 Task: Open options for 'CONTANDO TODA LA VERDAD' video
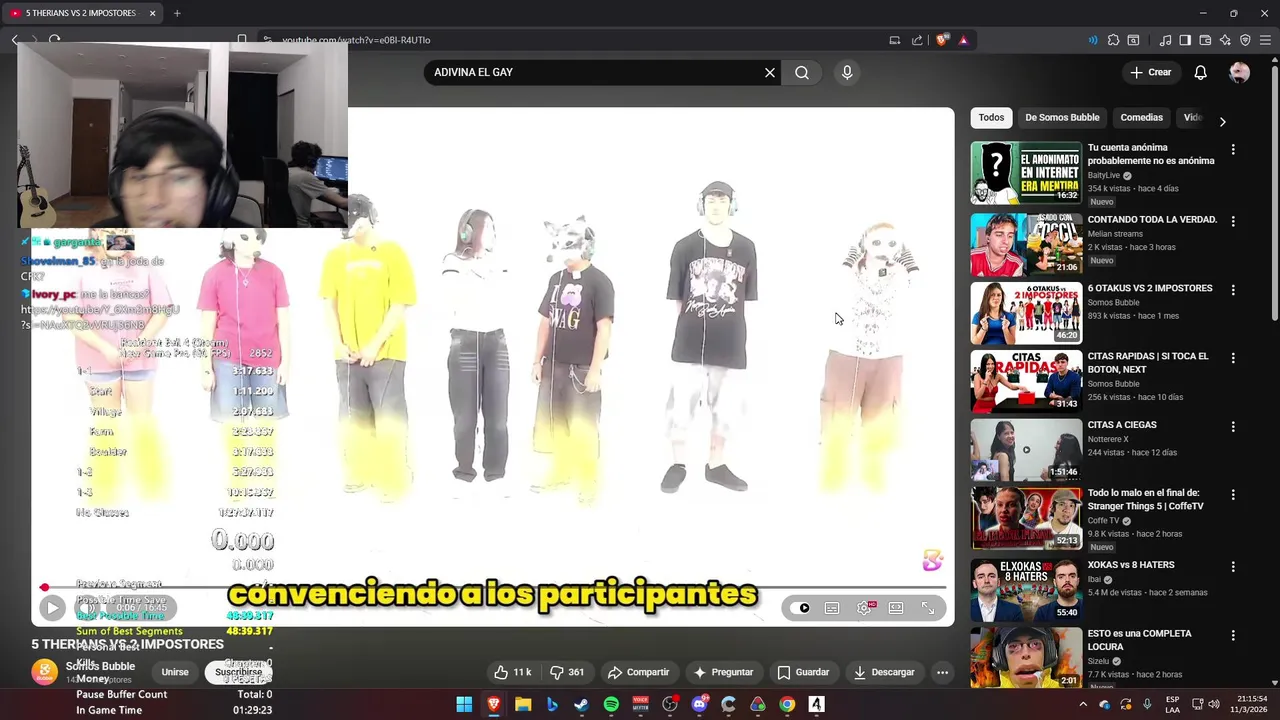click(x=1233, y=221)
